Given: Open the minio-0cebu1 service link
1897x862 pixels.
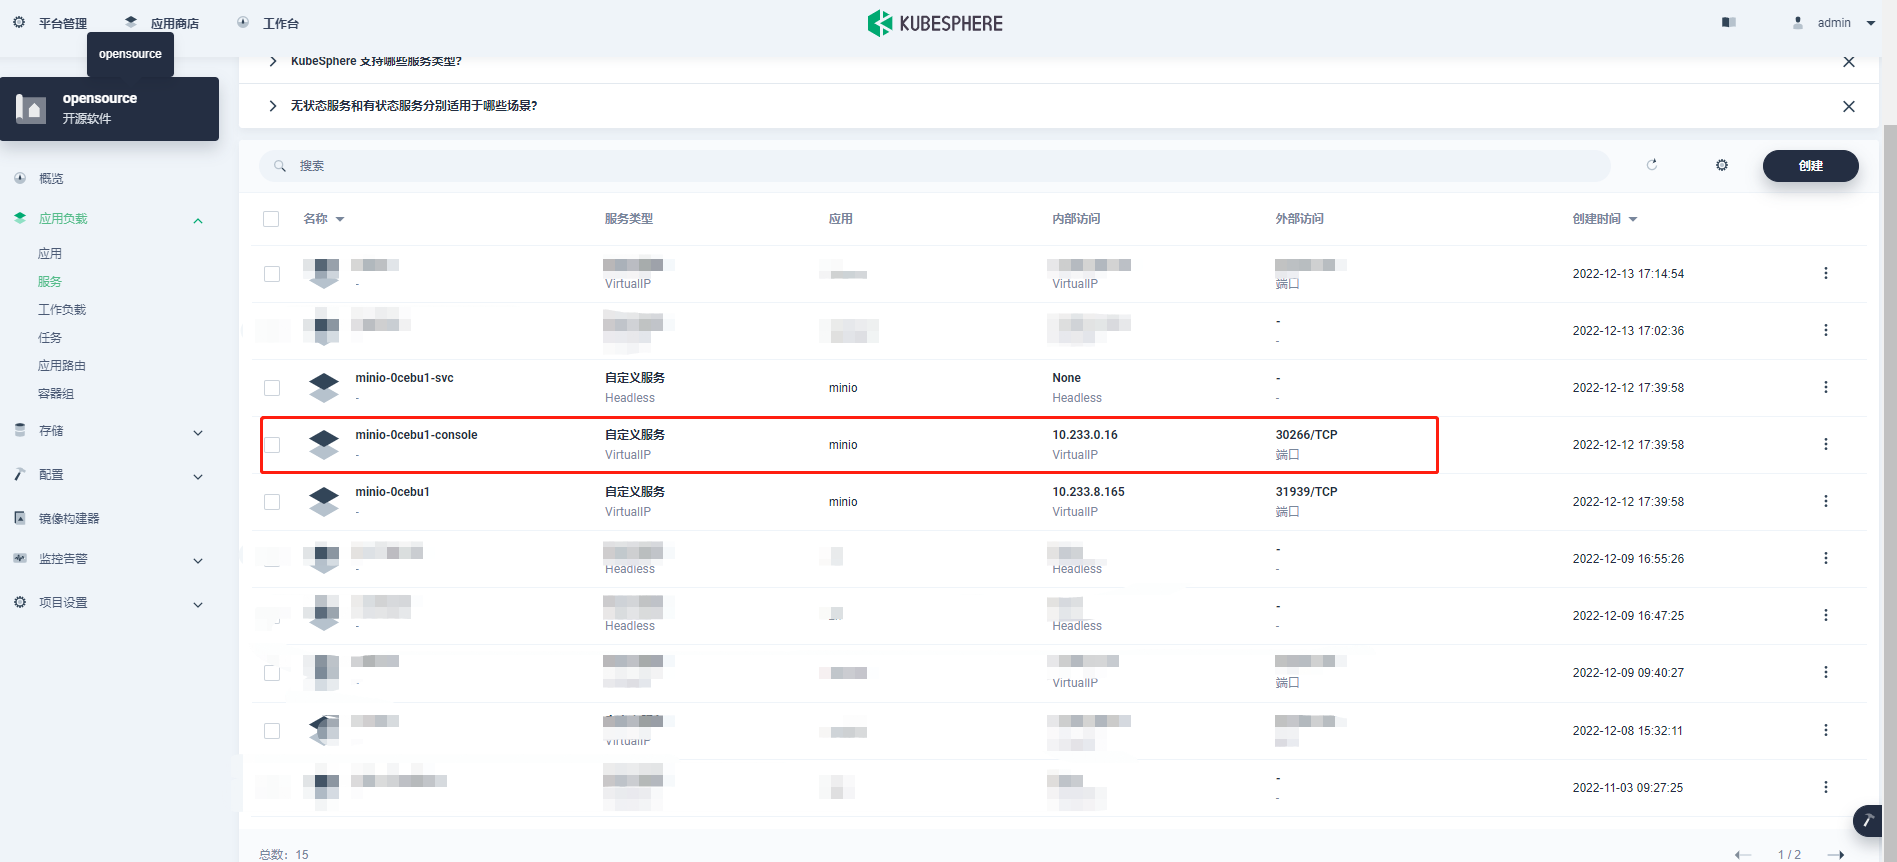Looking at the screenshot, I should (392, 492).
